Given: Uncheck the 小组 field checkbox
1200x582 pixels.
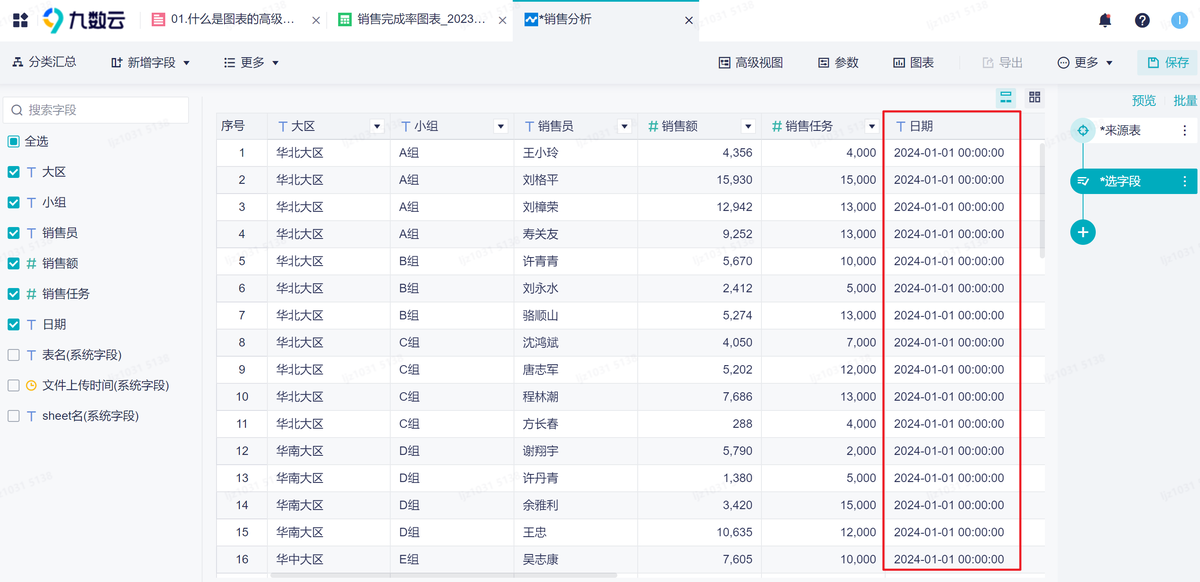Looking at the screenshot, I should click(x=13, y=202).
